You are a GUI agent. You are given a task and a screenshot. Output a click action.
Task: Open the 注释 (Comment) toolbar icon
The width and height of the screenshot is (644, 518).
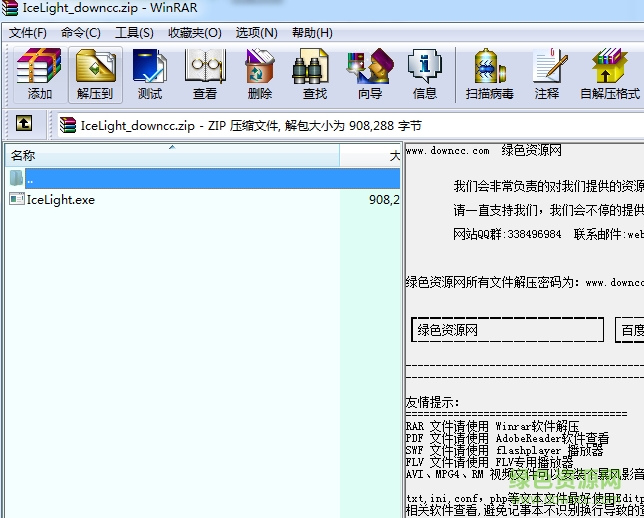(x=547, y=74)
